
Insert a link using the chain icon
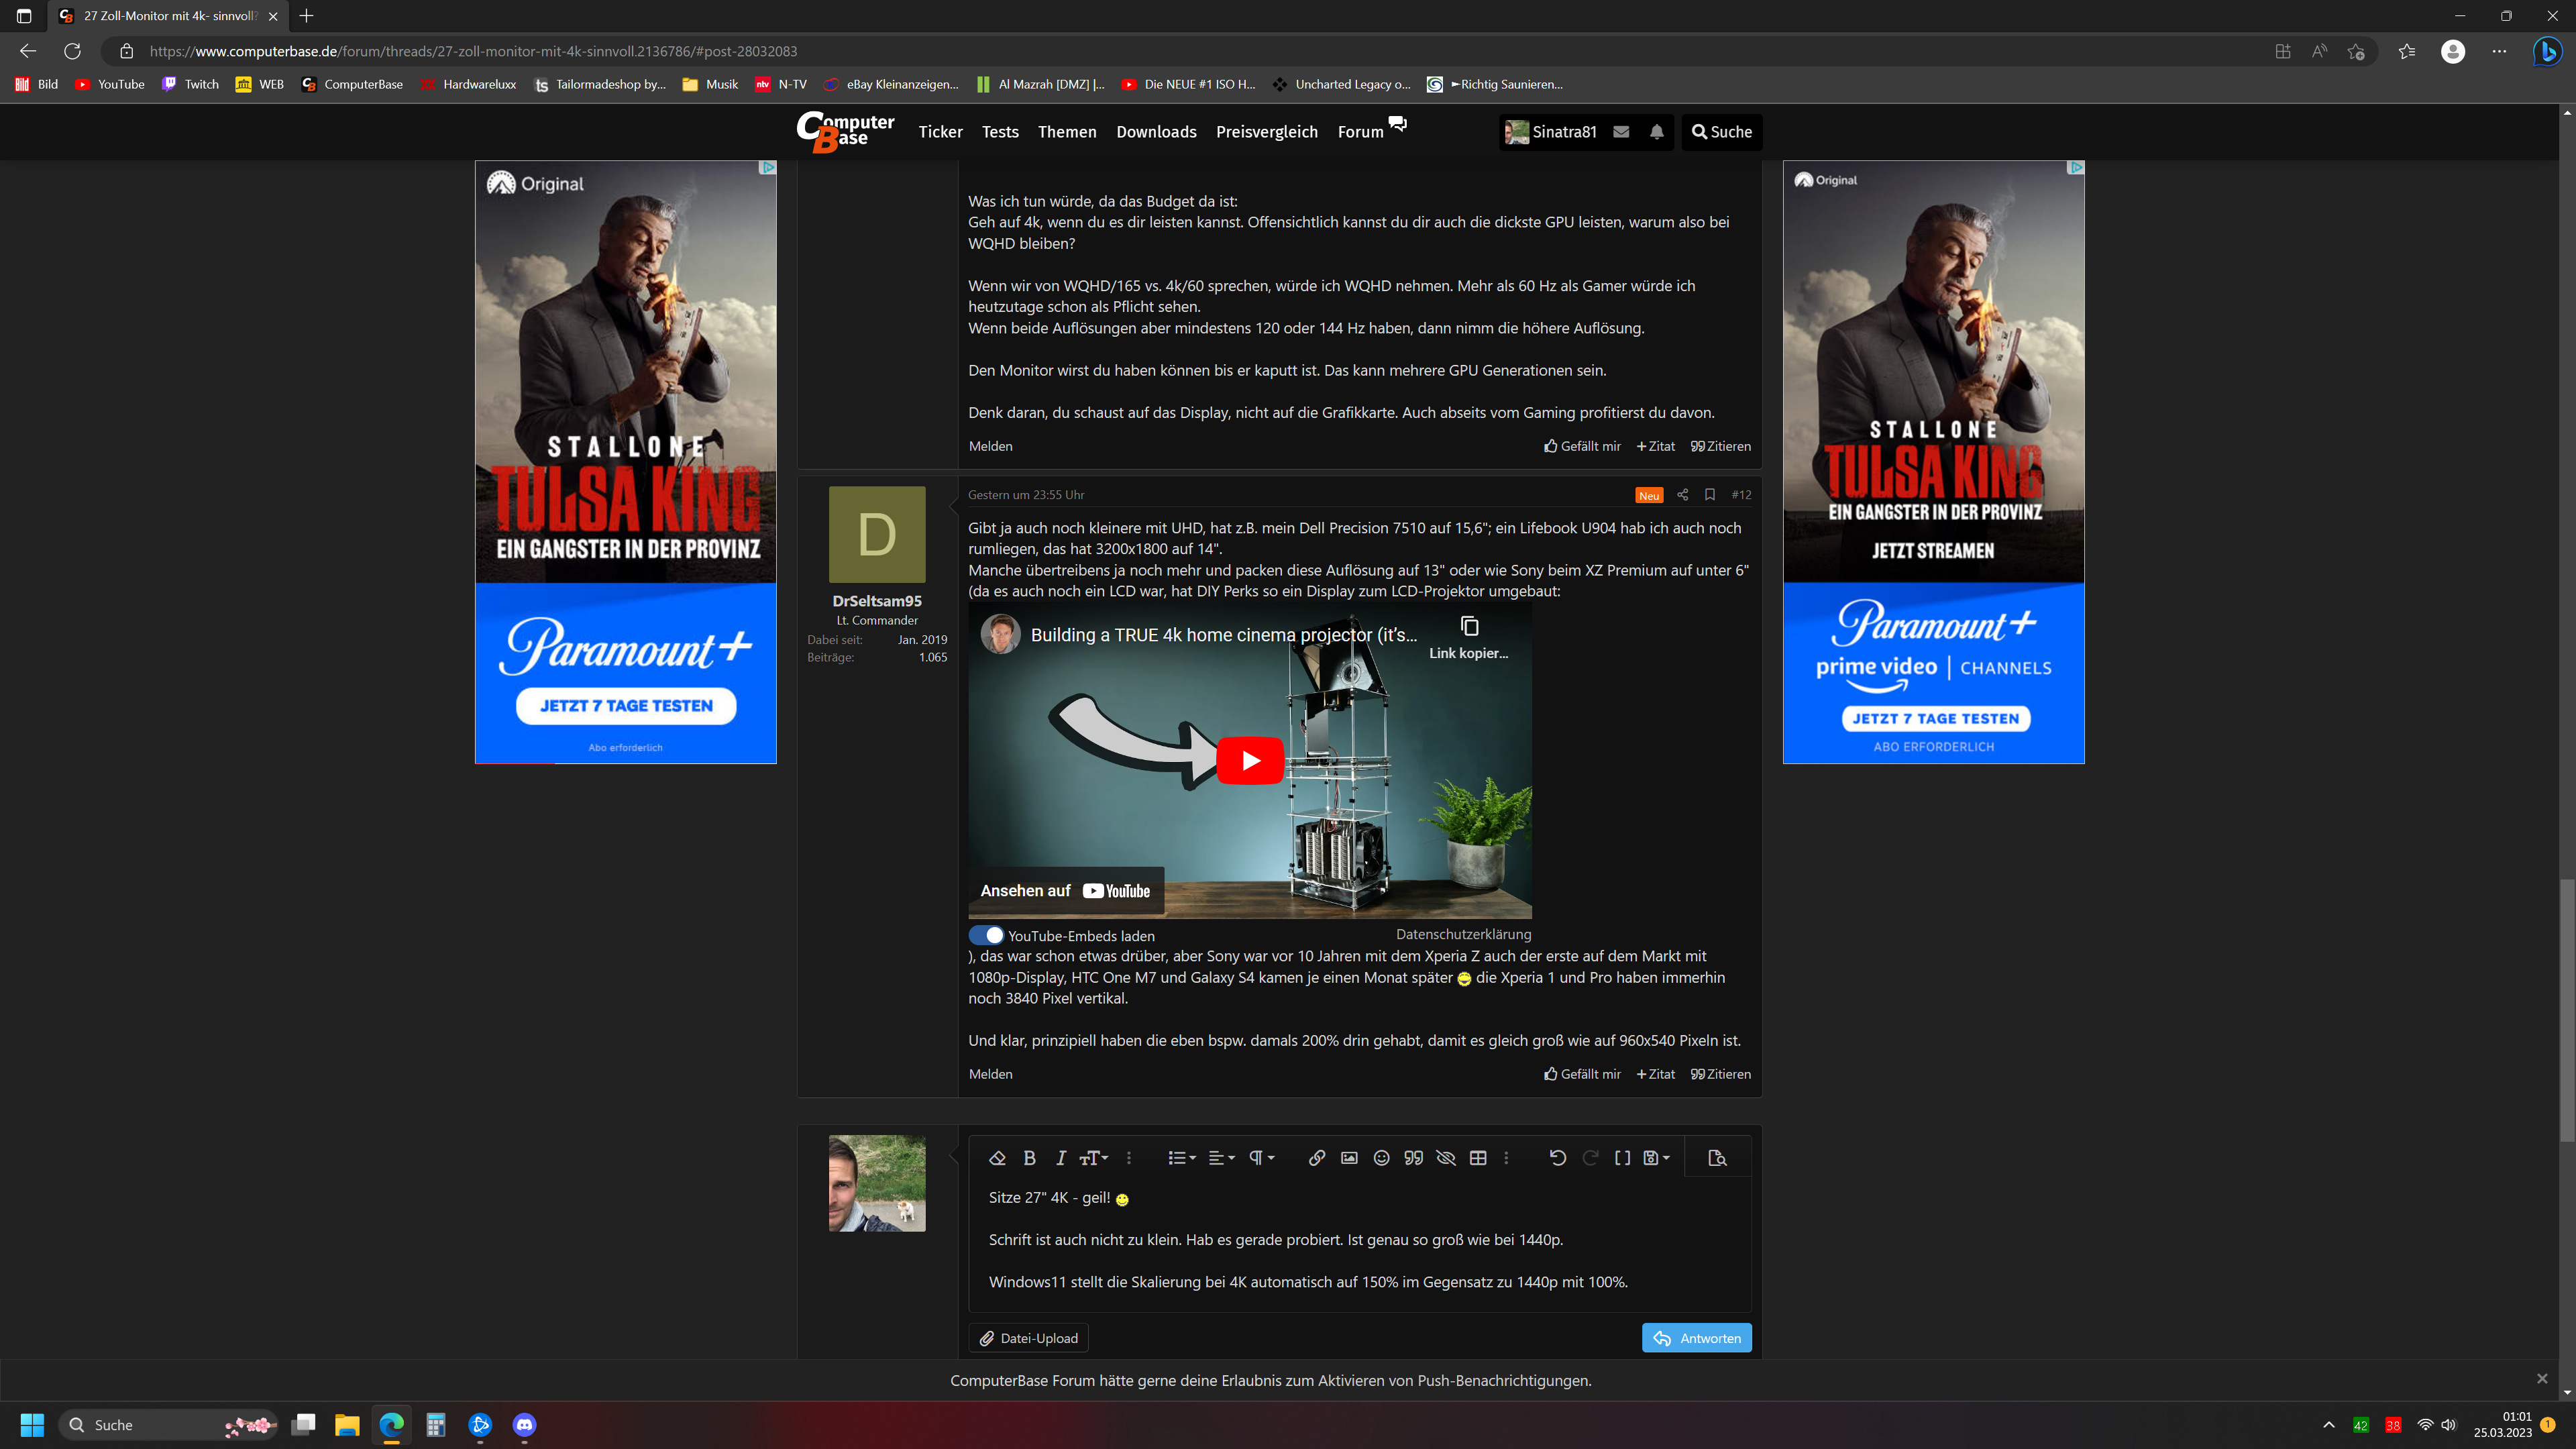click(x=1317, y=1158)
